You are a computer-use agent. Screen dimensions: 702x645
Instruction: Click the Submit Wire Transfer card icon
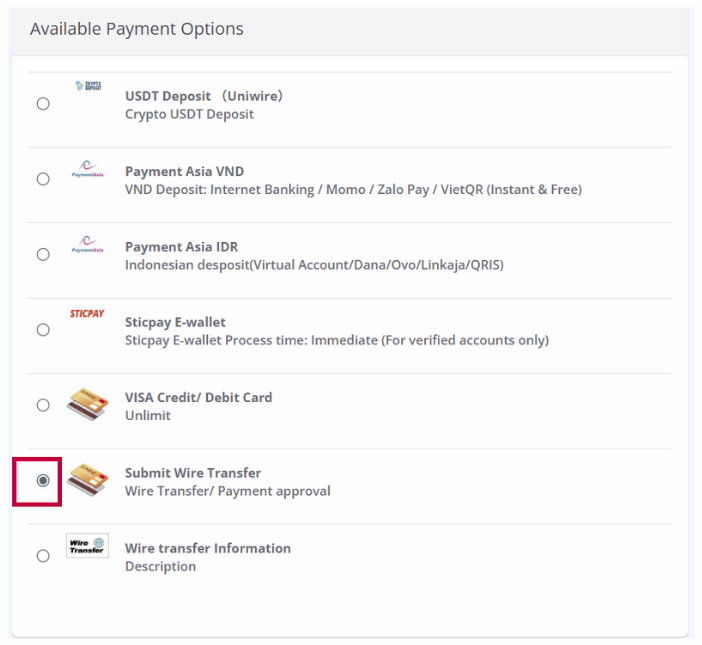[87, 480]
